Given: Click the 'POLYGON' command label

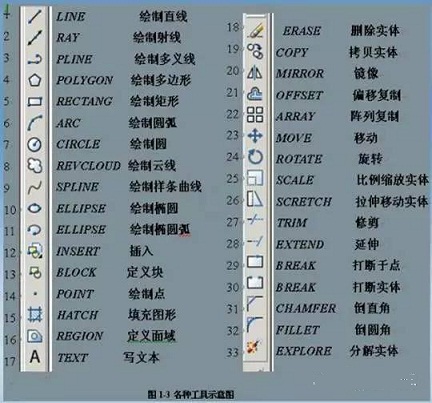Looking at the screenshot, I should coord(85,80).
